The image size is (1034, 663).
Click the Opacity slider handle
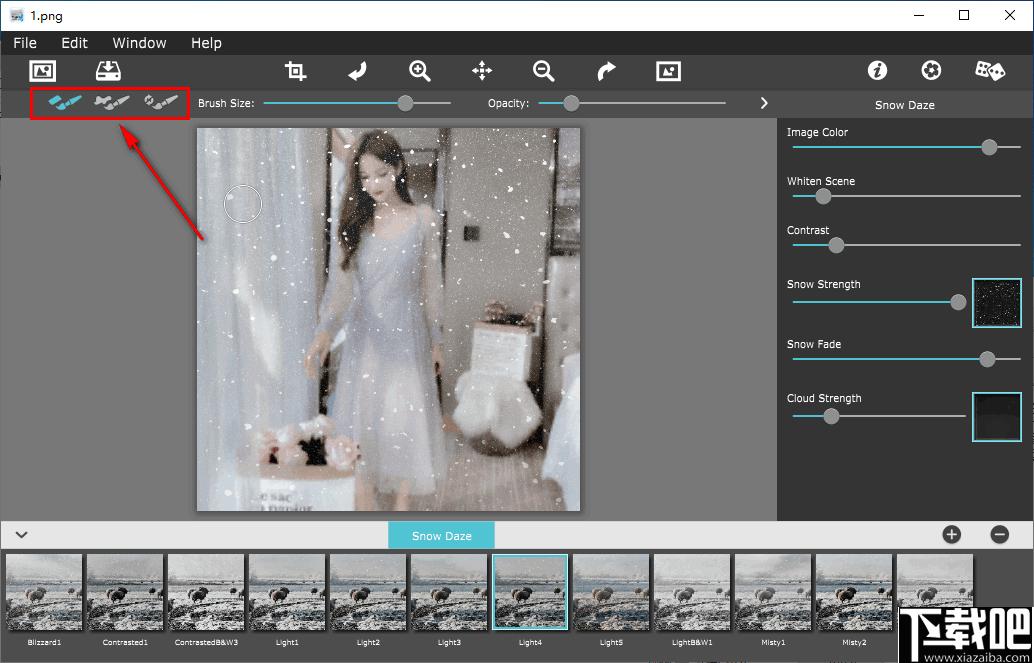point(571,103)
